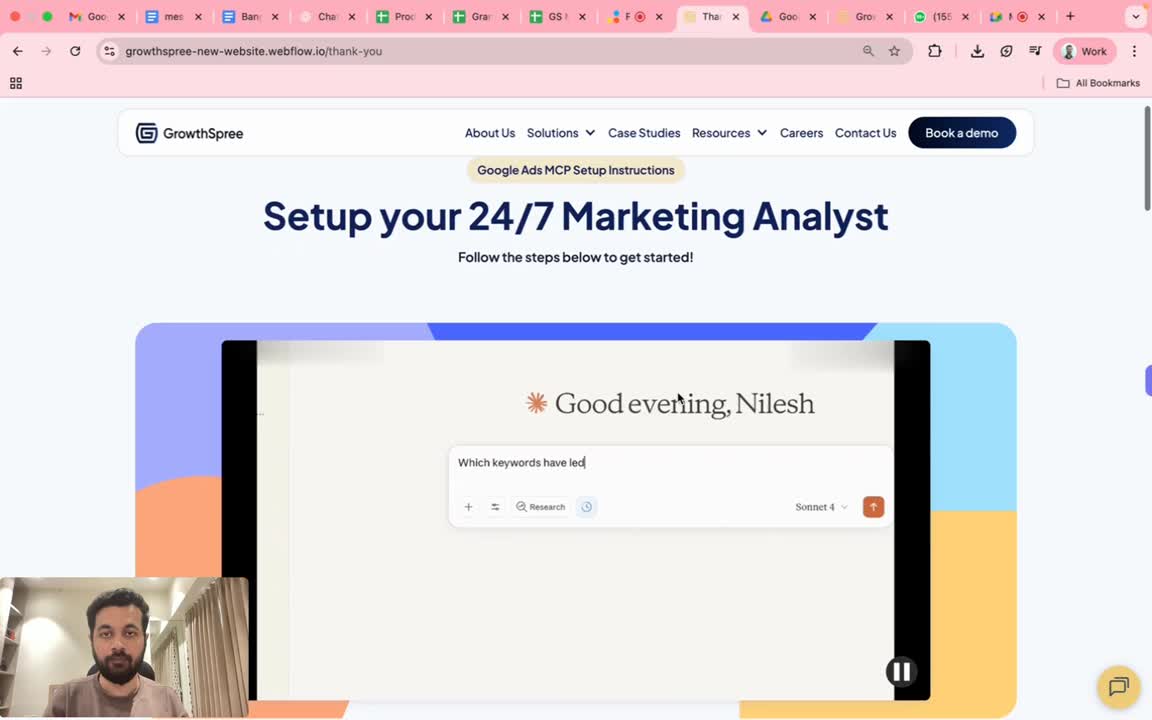This screenshot has height=720, width=1152.
Task: Go back to the previous page
Action: coord(18,51)
